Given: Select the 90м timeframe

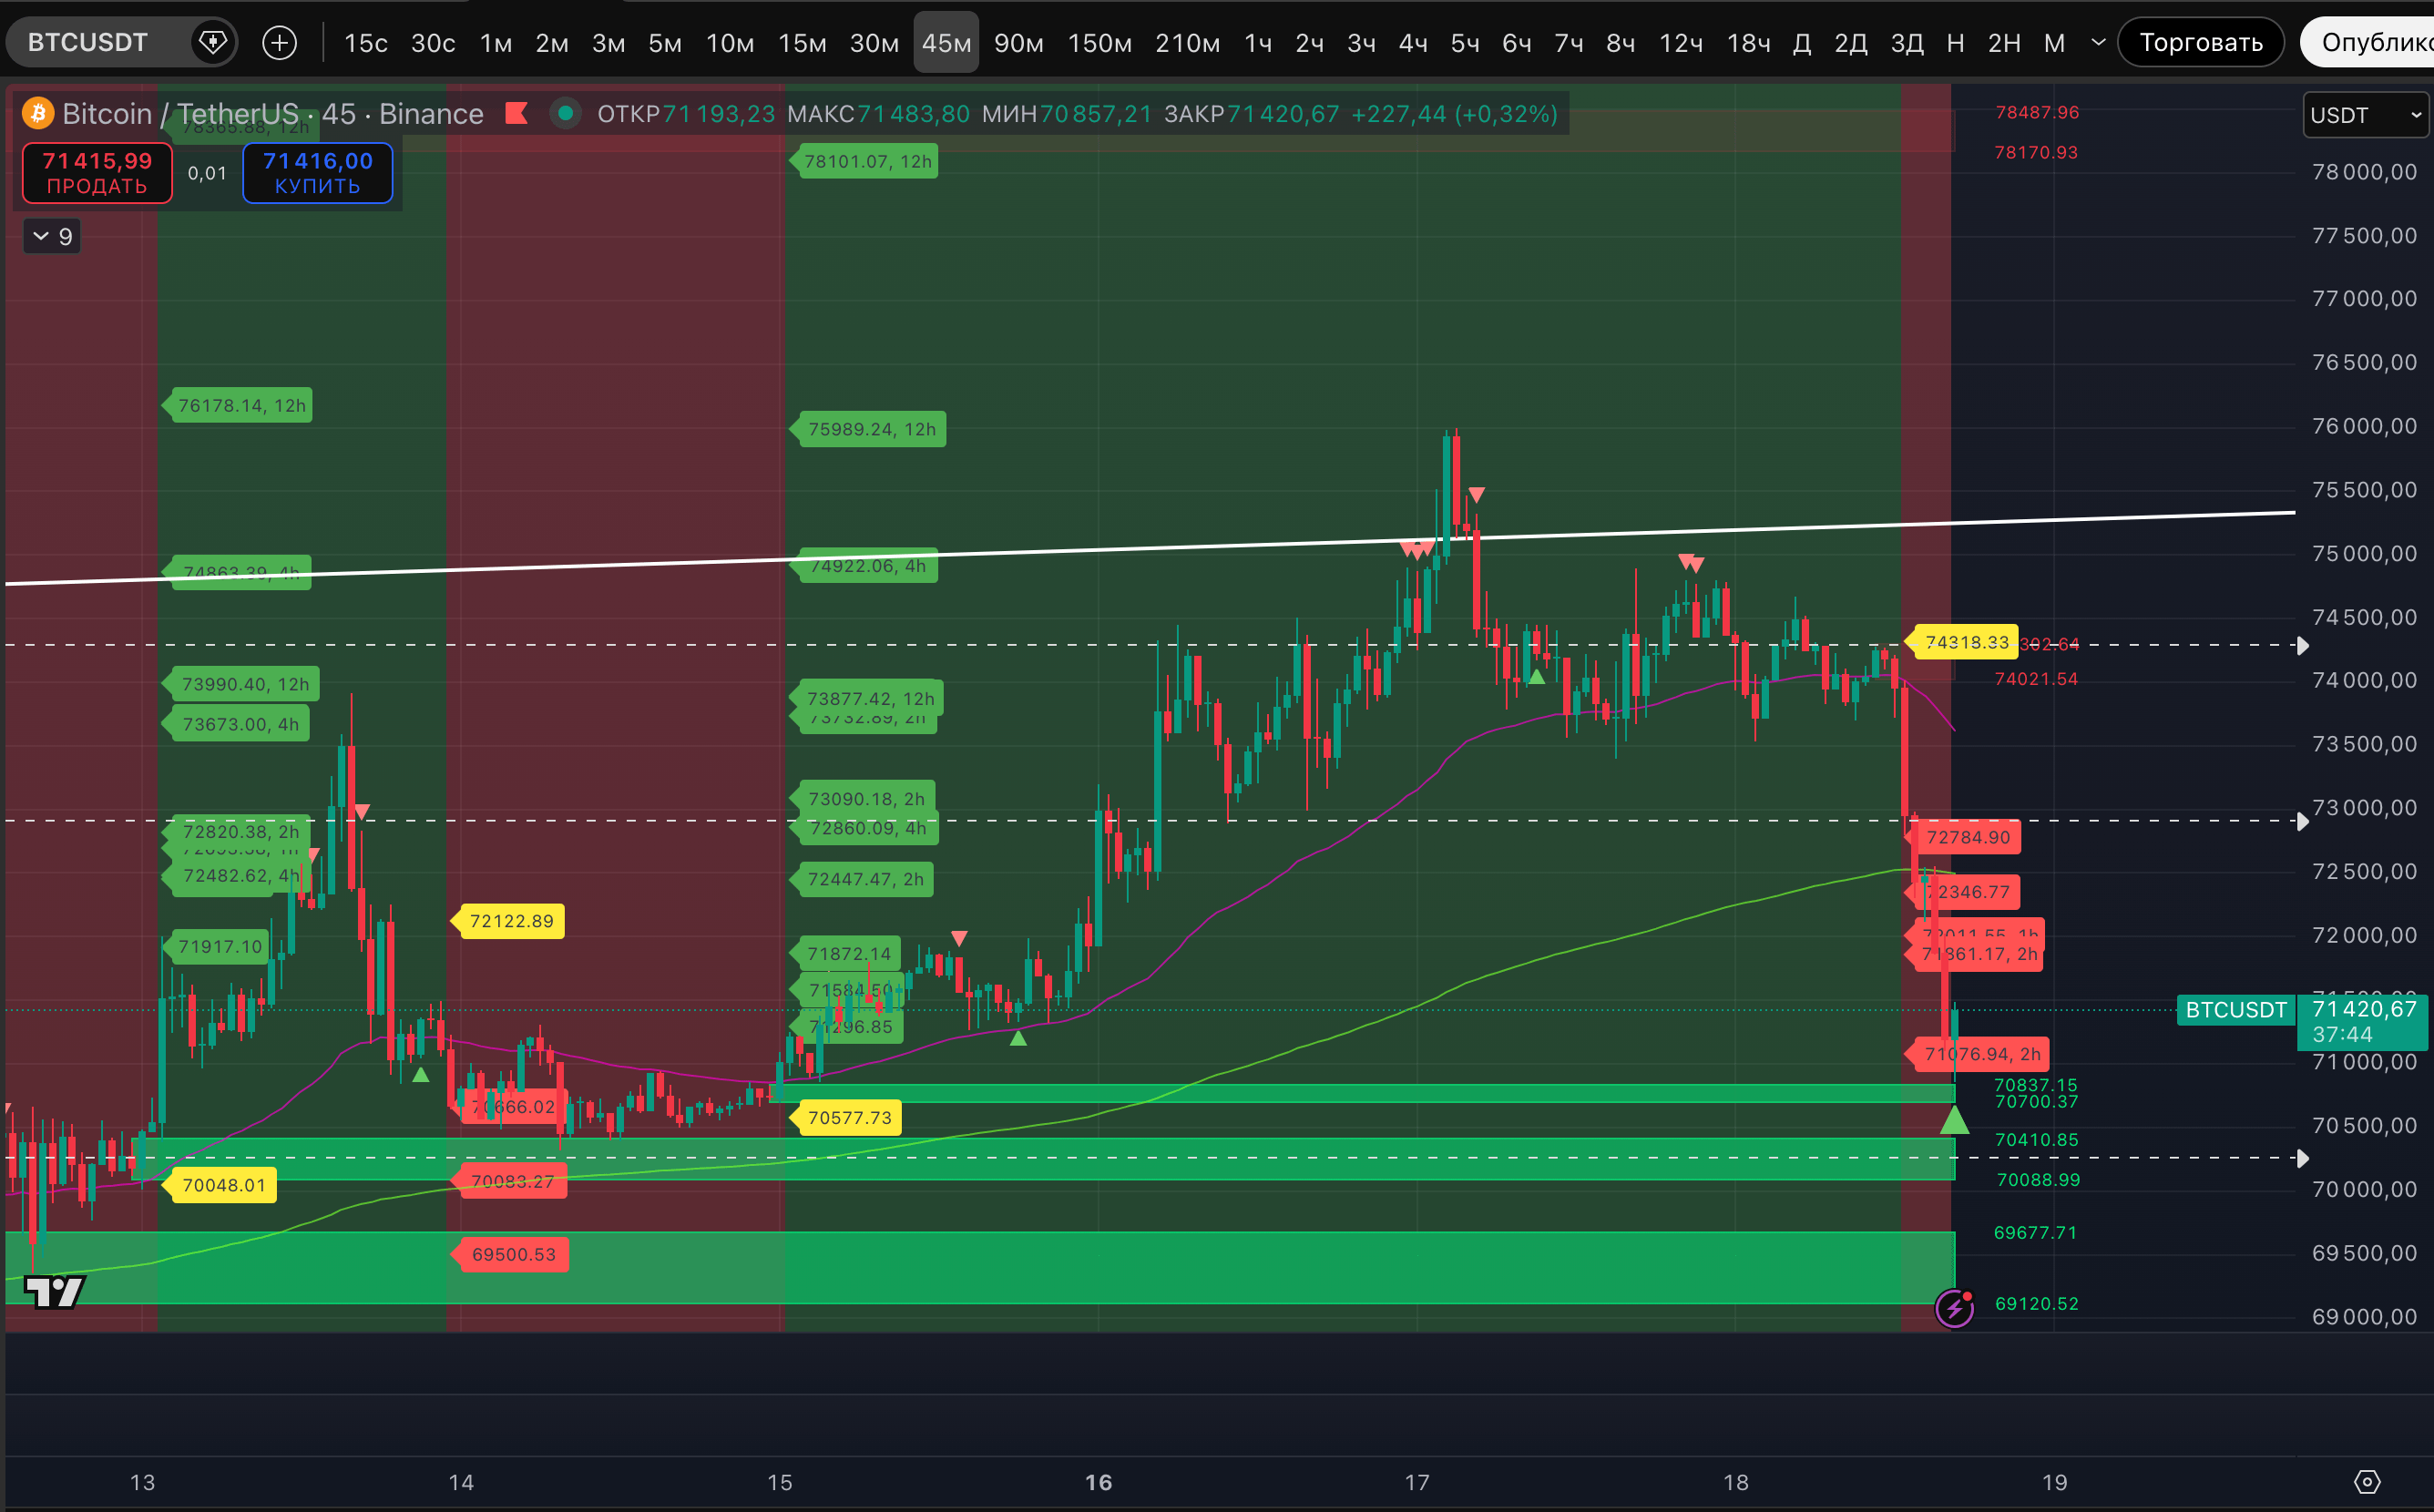Looking at the screenshot, I should coord(1018,43).
